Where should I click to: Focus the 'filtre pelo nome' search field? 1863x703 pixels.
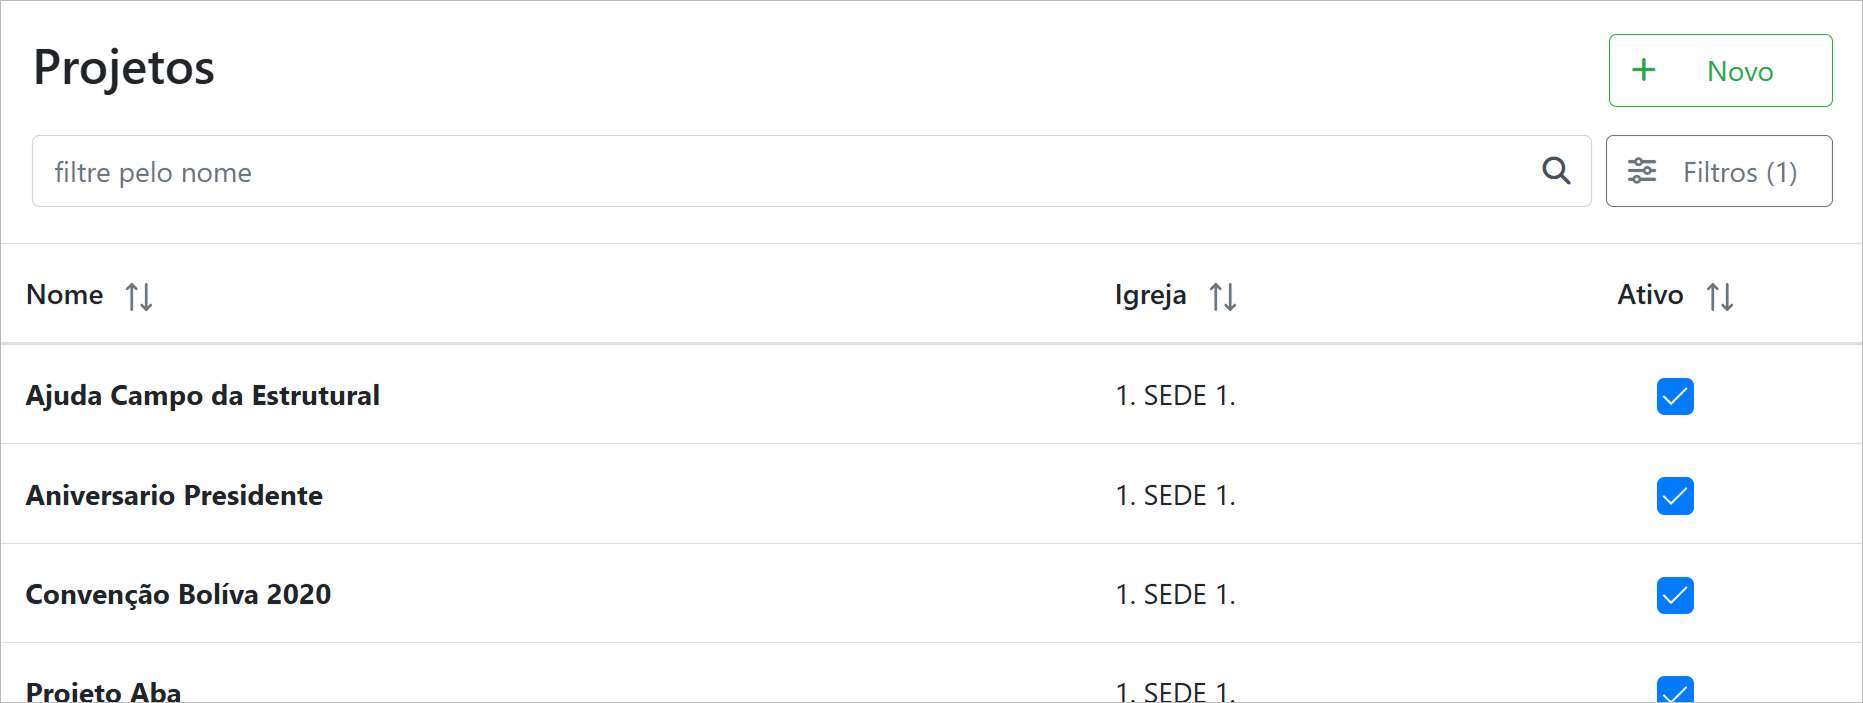(x=780, y=172)
